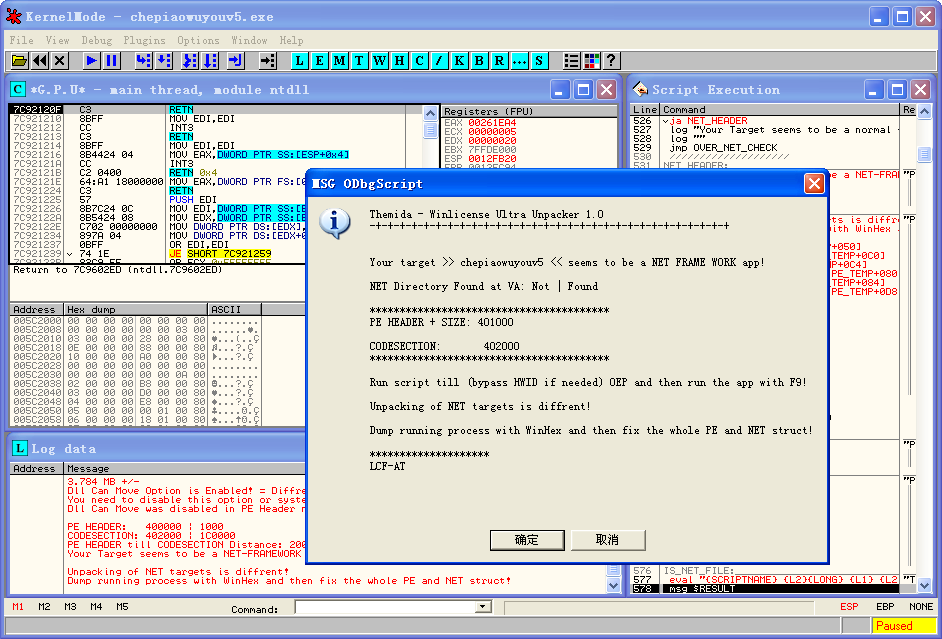Click the 确定 OK button in dialog
Image resolution: width=942 pixels, height=639 pixels.
coord(527,540)
